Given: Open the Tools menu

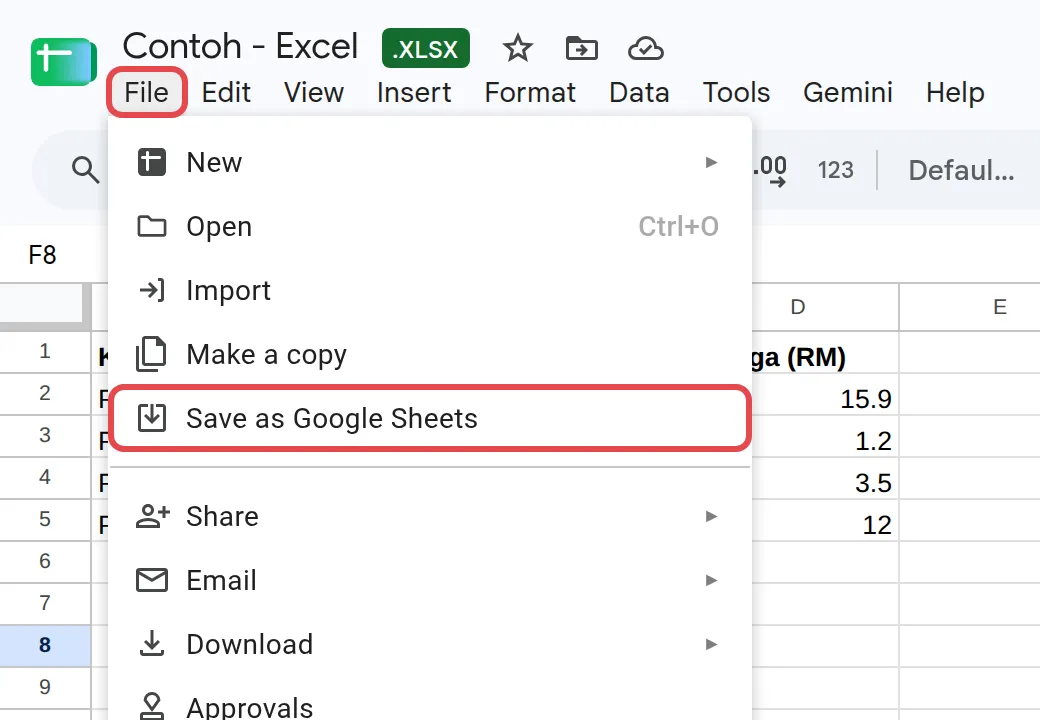Looking at the screenshot, I should (736, 93).
